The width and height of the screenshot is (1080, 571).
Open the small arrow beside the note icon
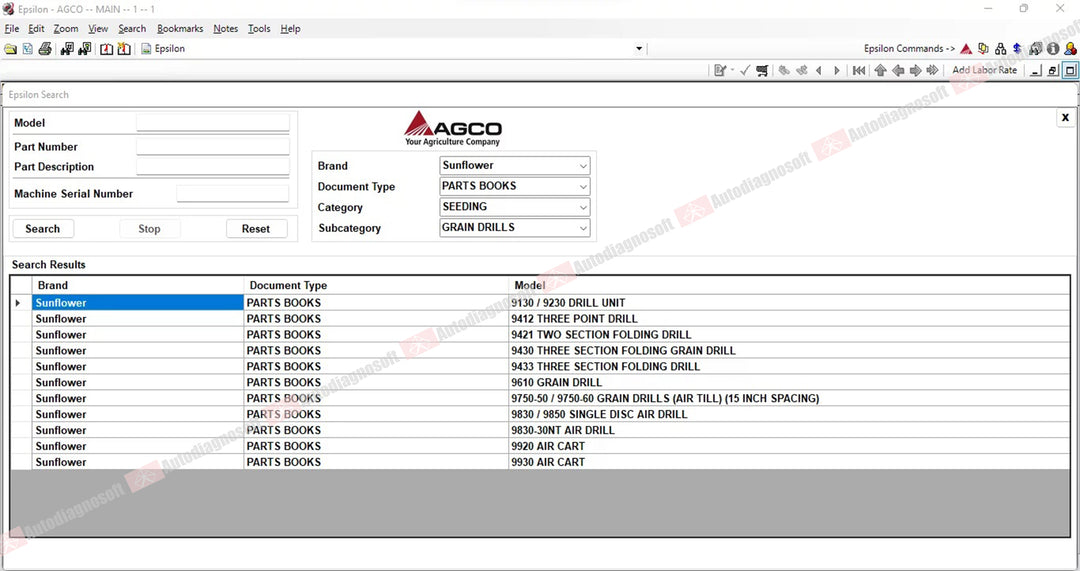[731, 70]
